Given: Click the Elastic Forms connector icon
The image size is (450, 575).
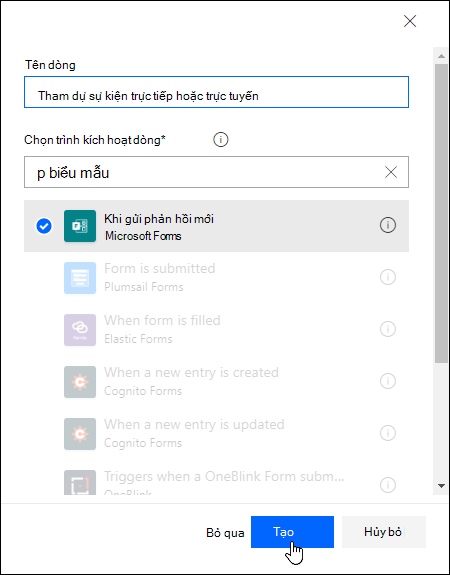Looking at the screenshot, I should coord(80,330).
